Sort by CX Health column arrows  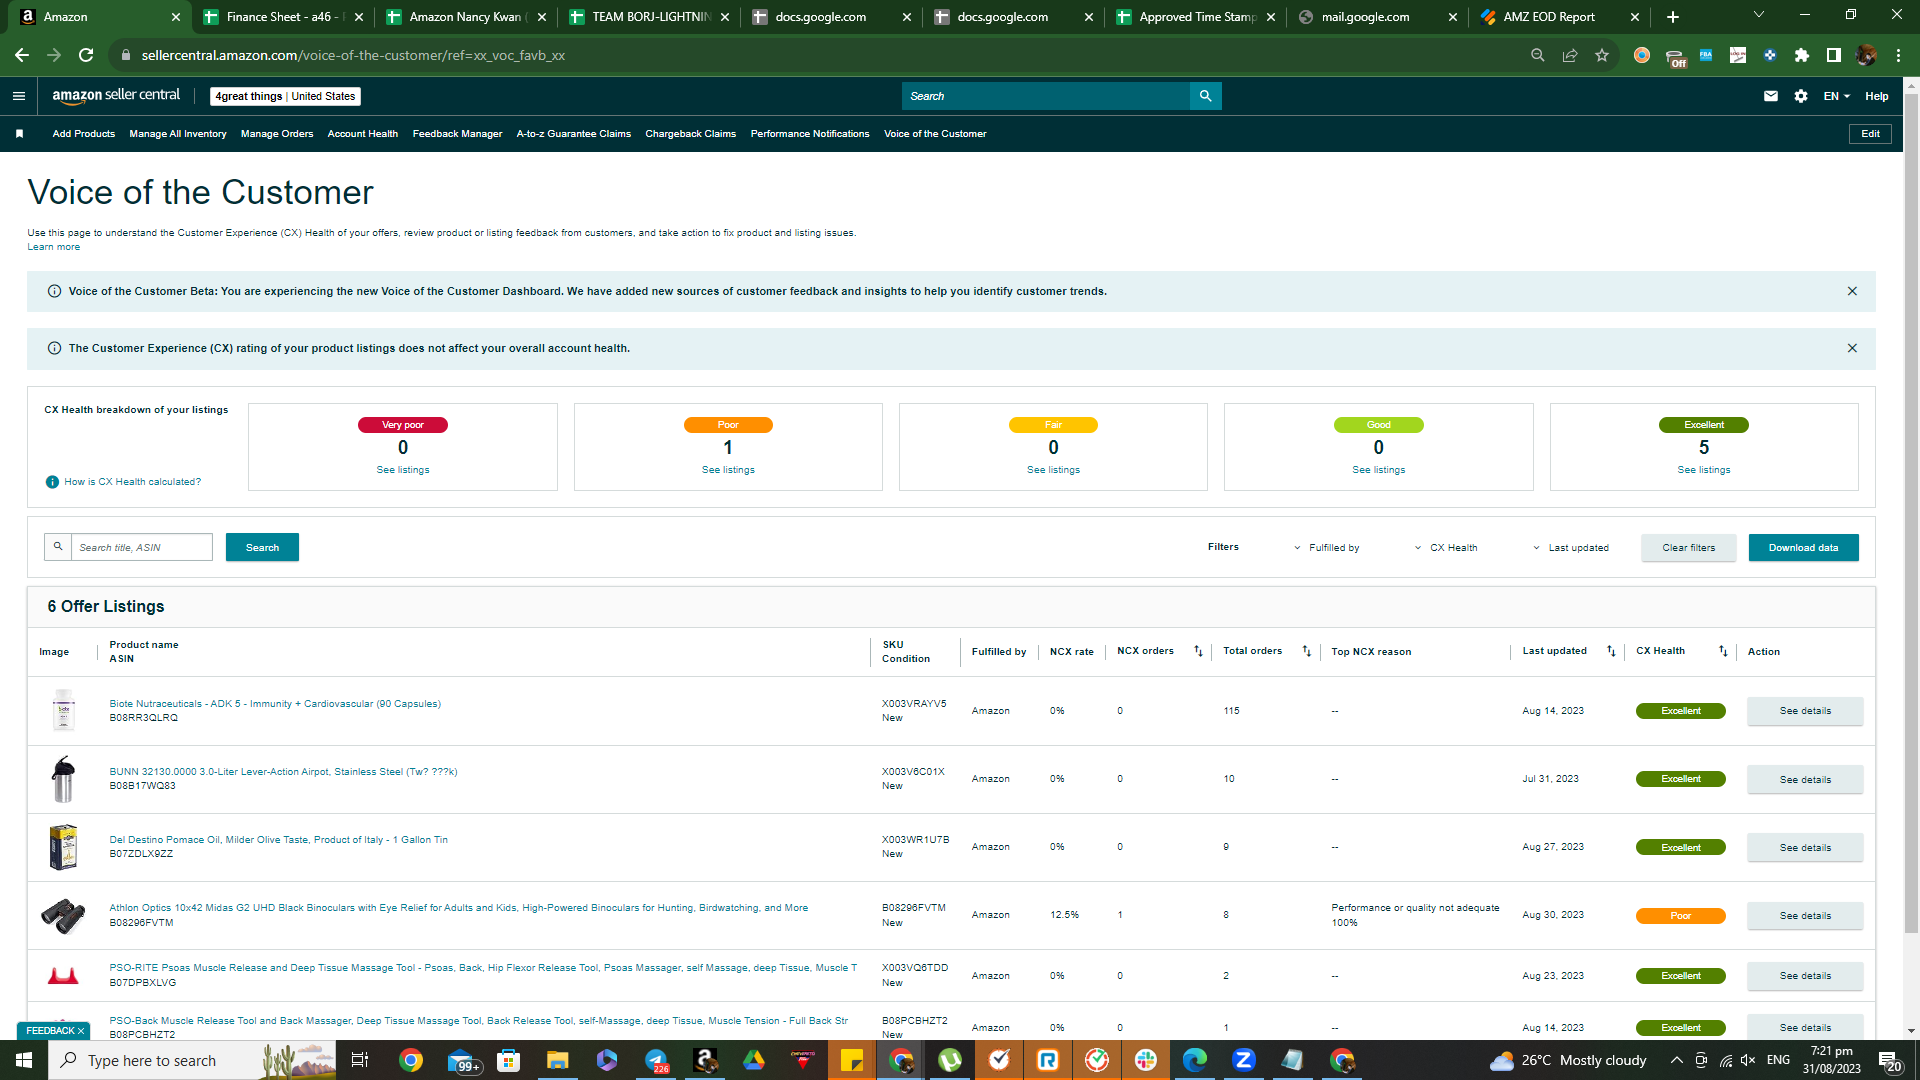tap(1723, 651)
